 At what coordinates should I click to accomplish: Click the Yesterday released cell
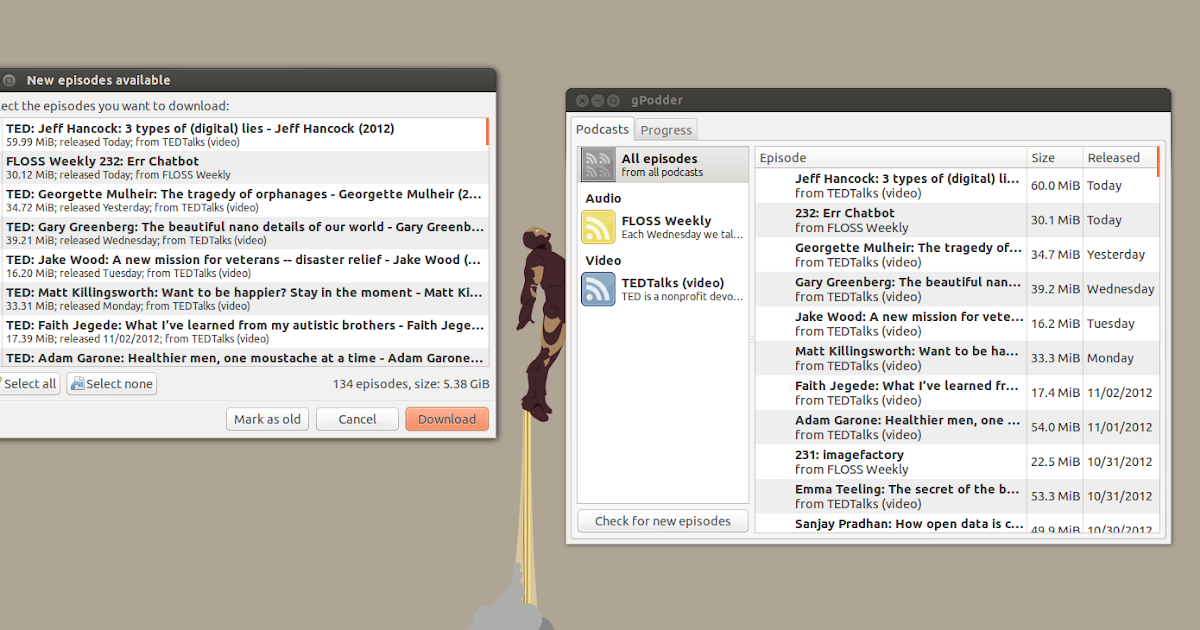point(1120,255)
